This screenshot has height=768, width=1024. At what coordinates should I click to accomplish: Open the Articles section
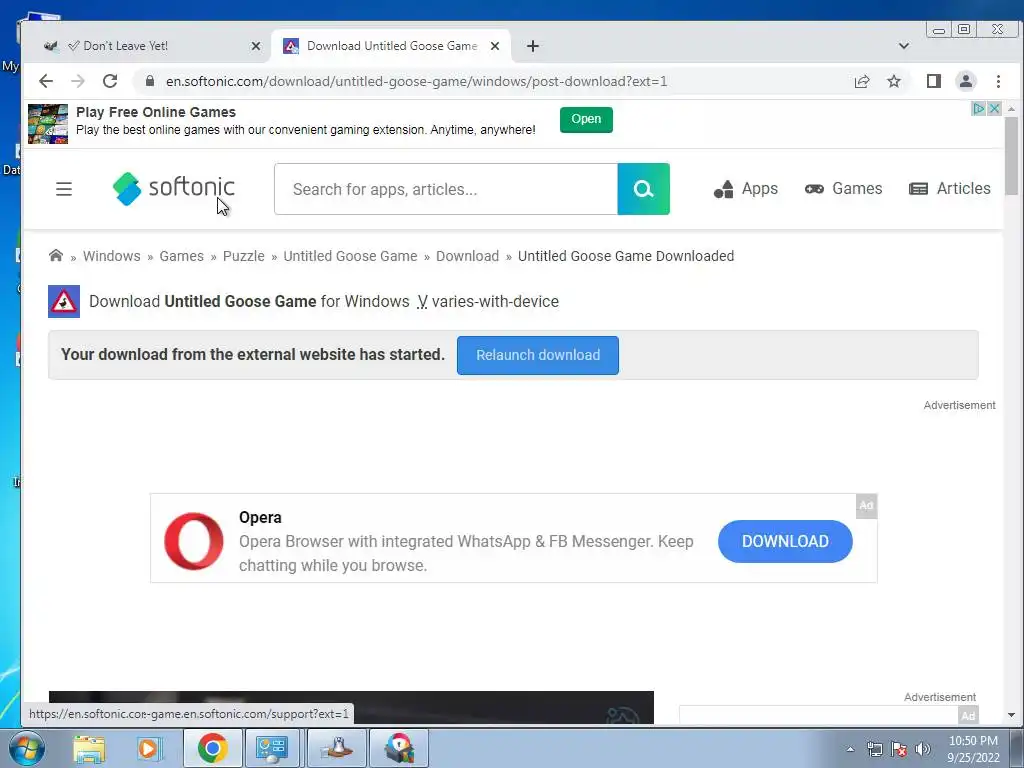950,189
